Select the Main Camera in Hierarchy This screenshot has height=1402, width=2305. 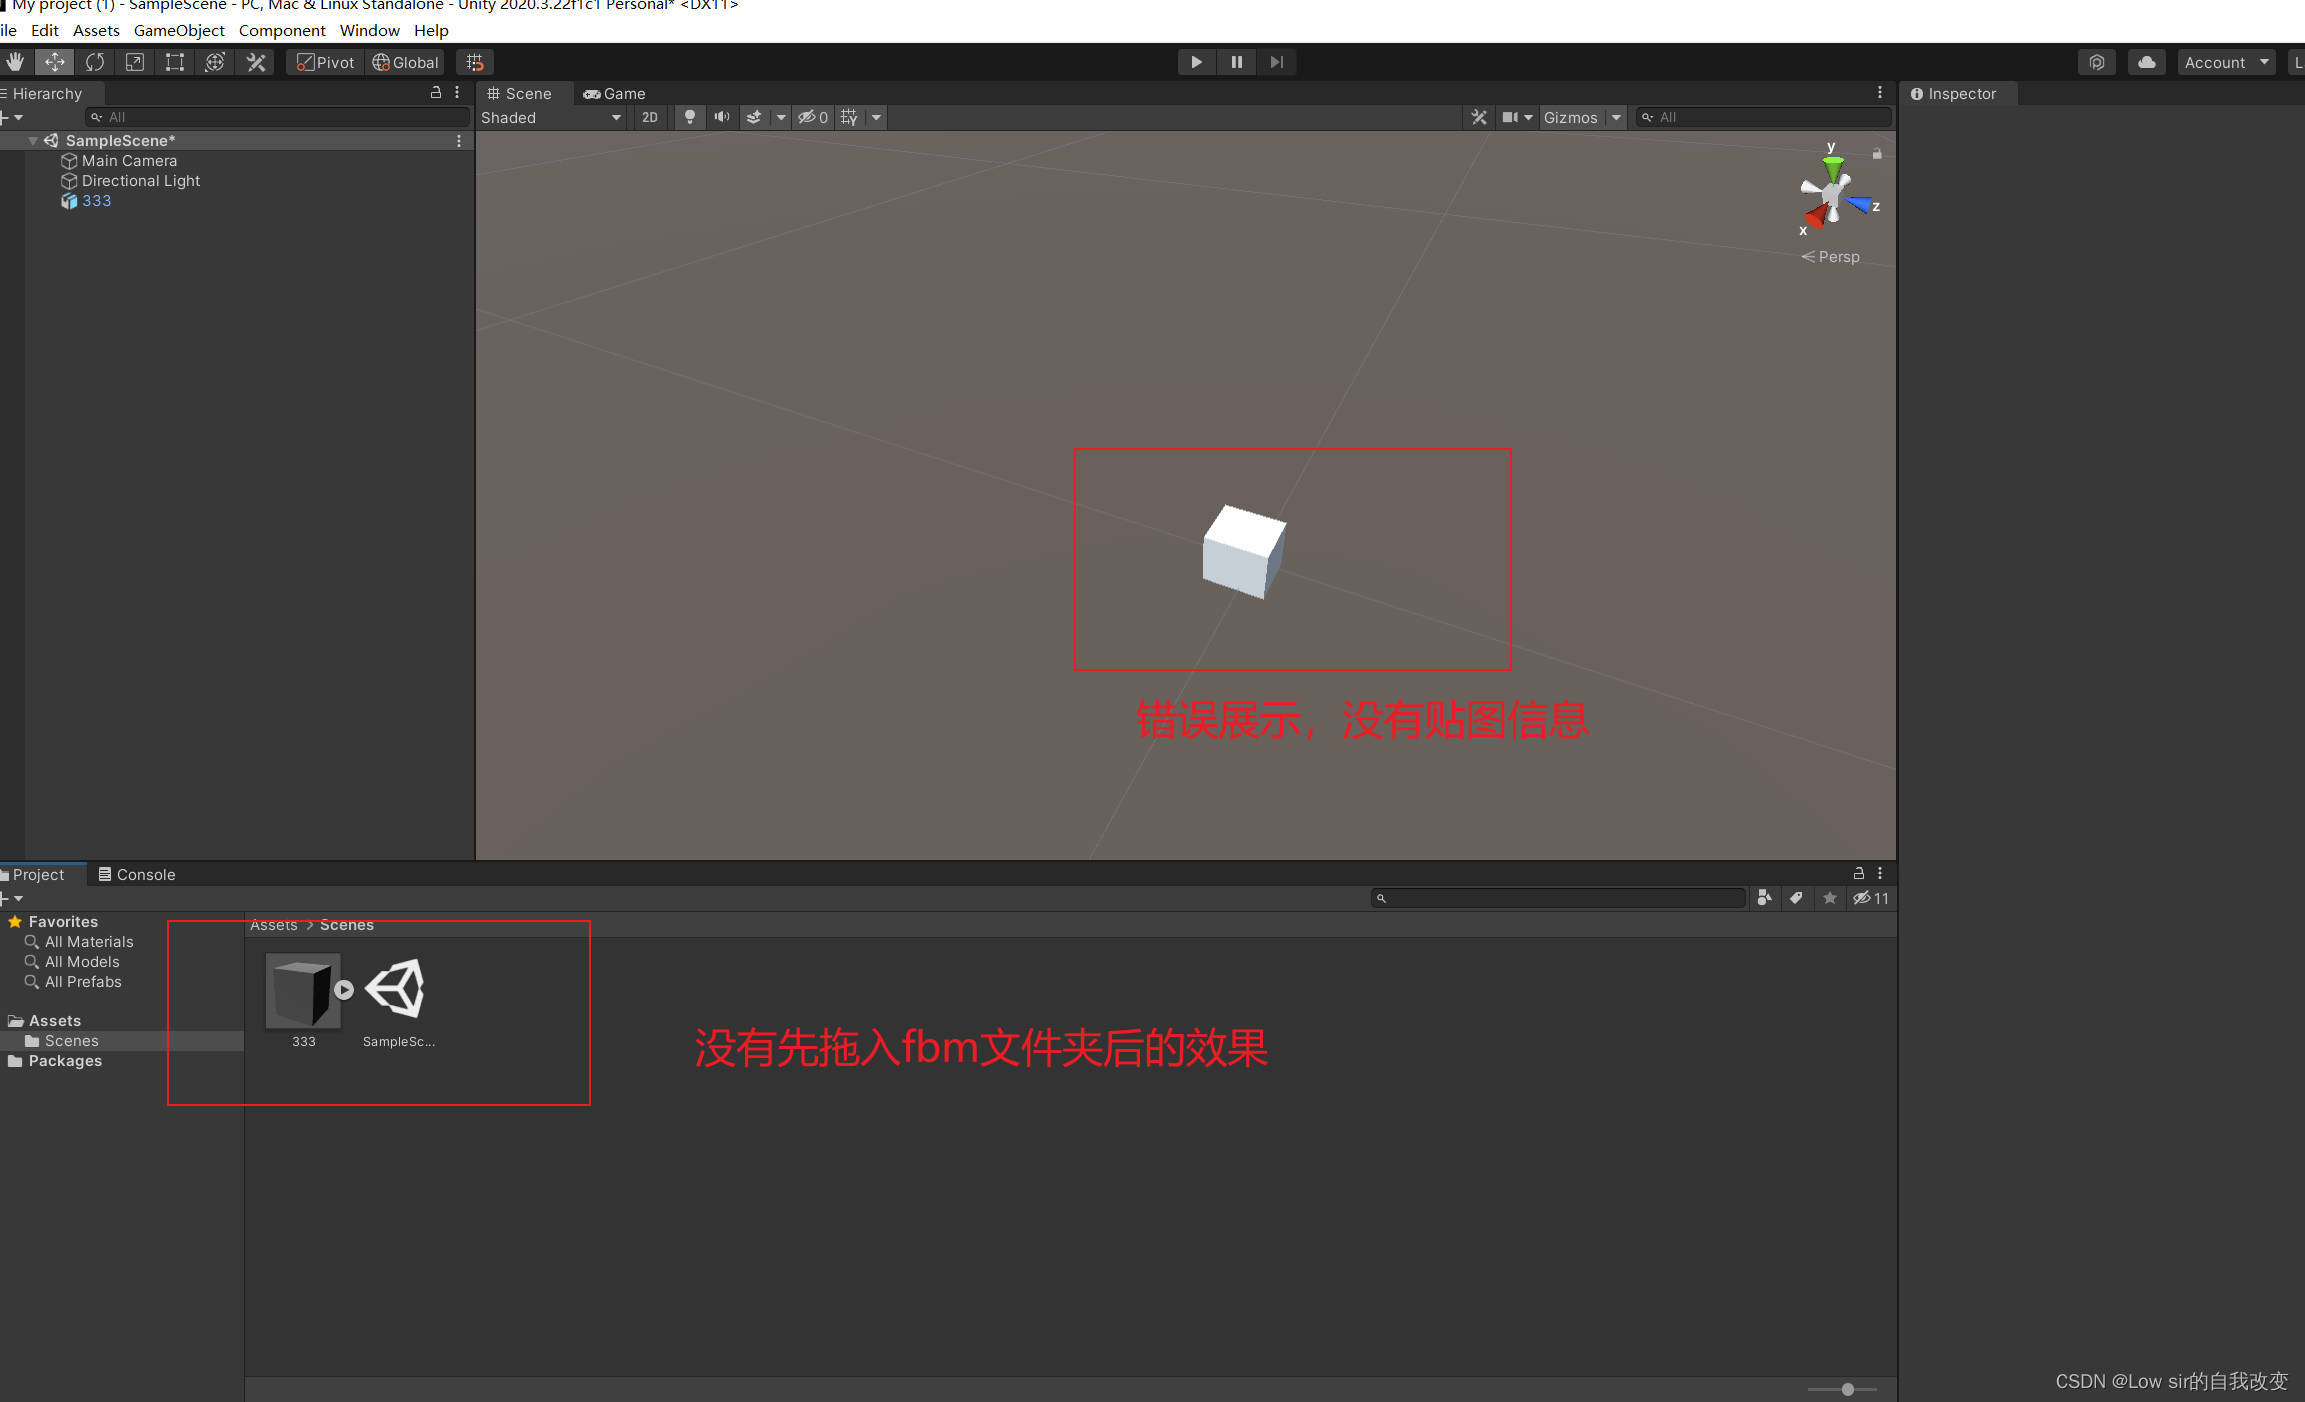pyautogui.click(x=129, y=161)
